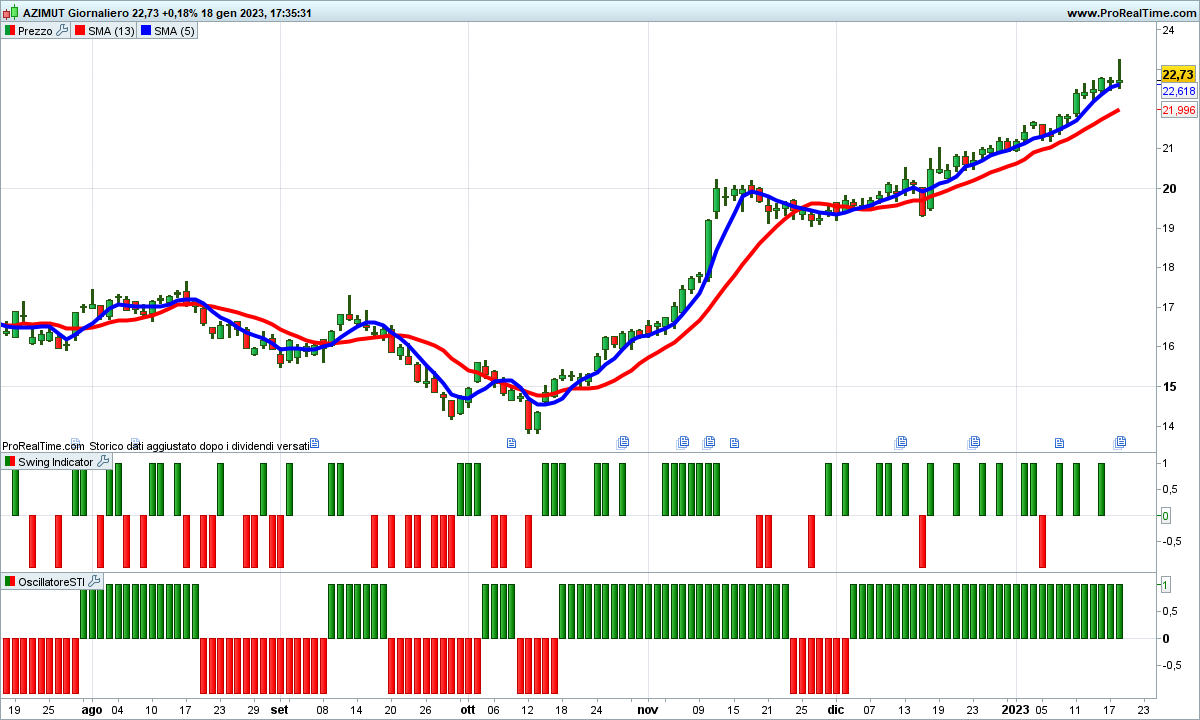Click the 'ott' label on the time axis
Screen dimensions: 1200x720
467,711
